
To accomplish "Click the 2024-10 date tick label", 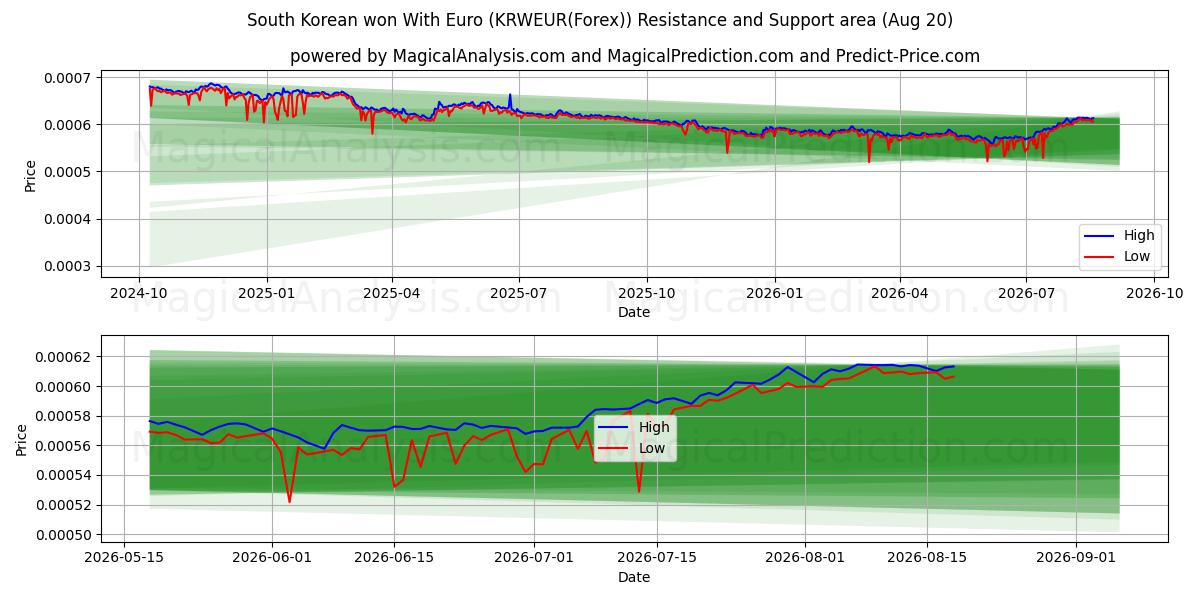I will tap(139, 294).
